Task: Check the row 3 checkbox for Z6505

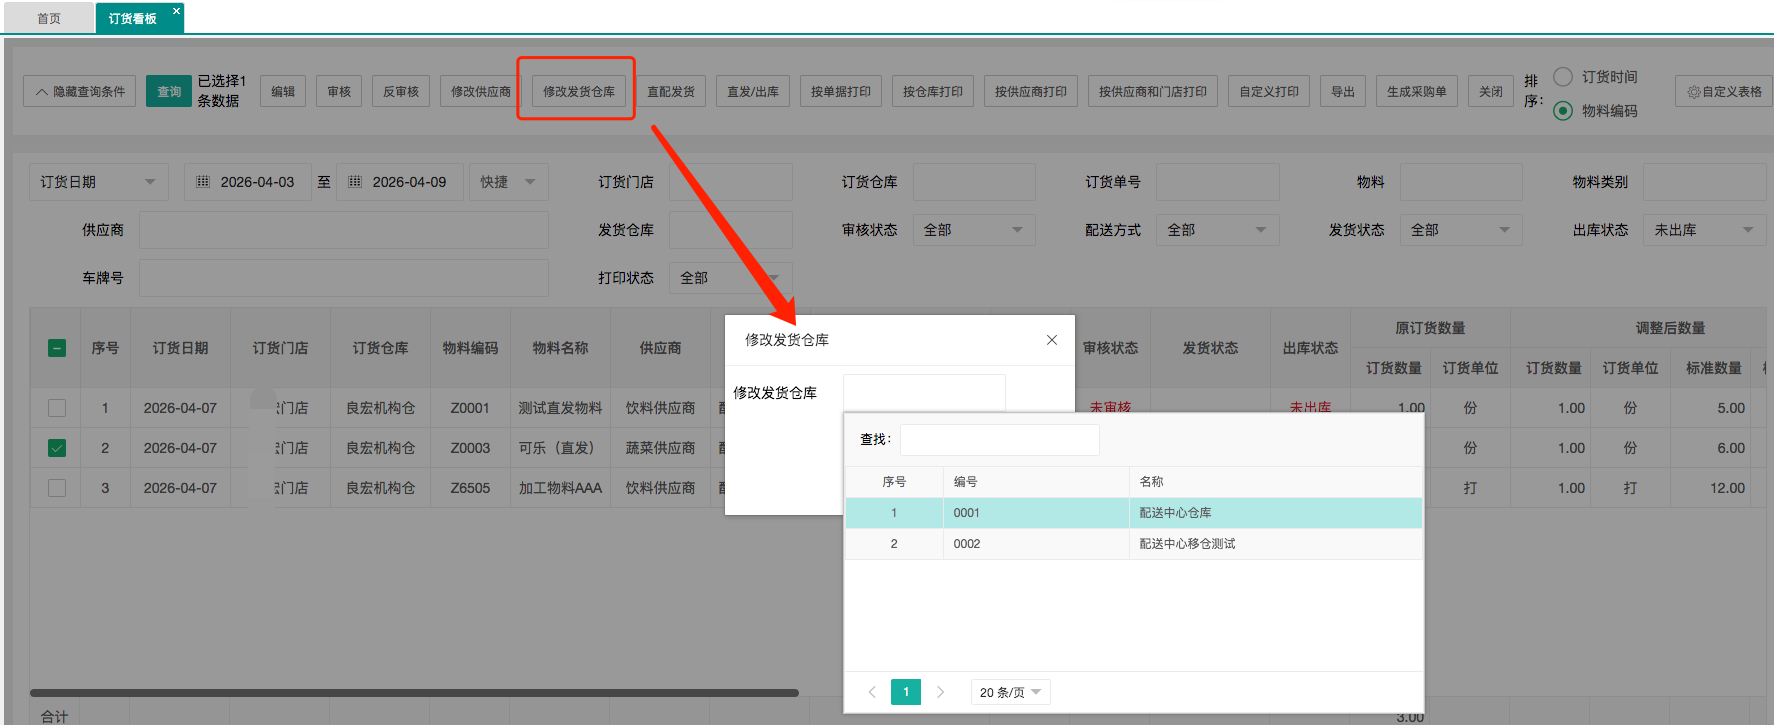Action: [x=57, y=488]
